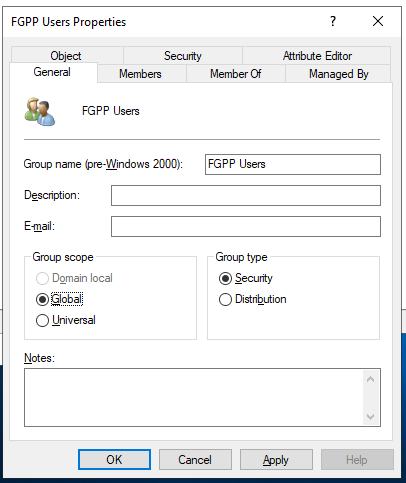This screenshot has height=483, width=406.
Task: Click the Apply button
Action: (276, 460)
